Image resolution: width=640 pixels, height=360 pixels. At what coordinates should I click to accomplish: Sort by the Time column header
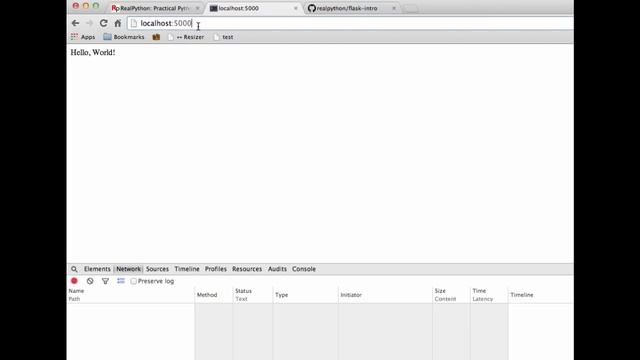point(489,295)
